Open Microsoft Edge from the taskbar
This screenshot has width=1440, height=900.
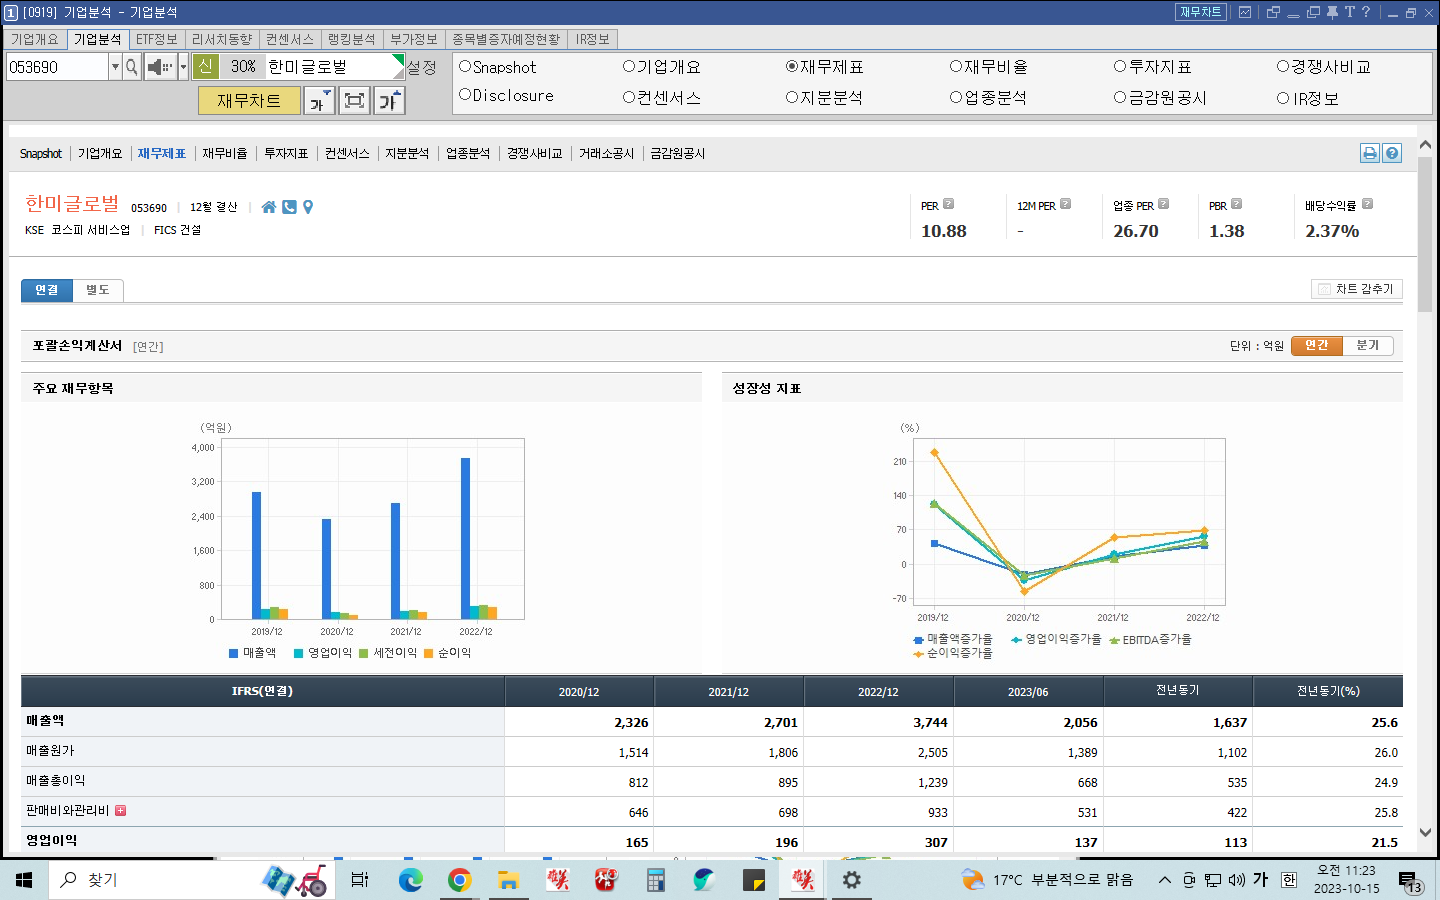point(410,880)
